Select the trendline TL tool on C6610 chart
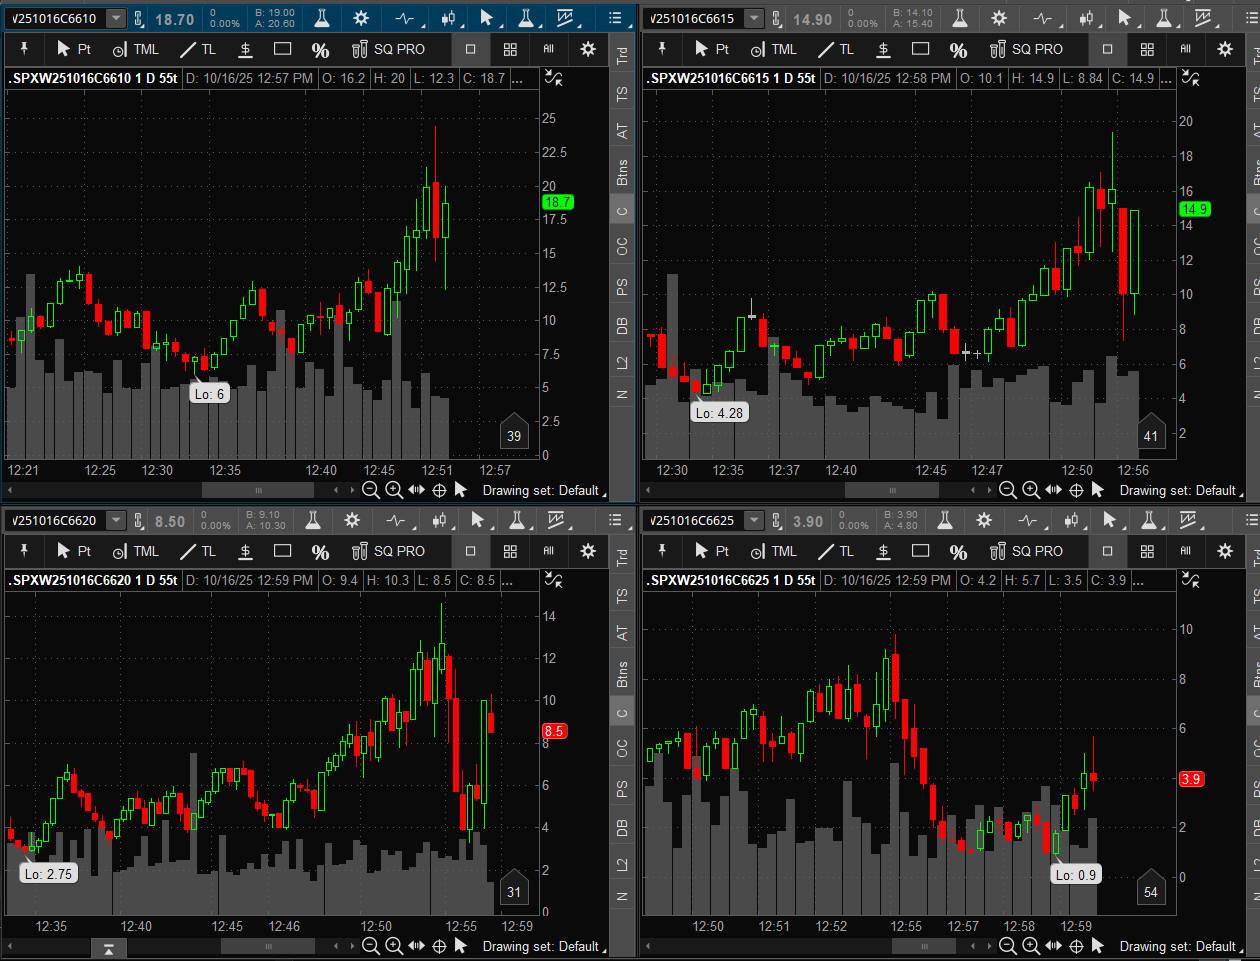This screenshot has width=1260, height=961. pos(197,49)
